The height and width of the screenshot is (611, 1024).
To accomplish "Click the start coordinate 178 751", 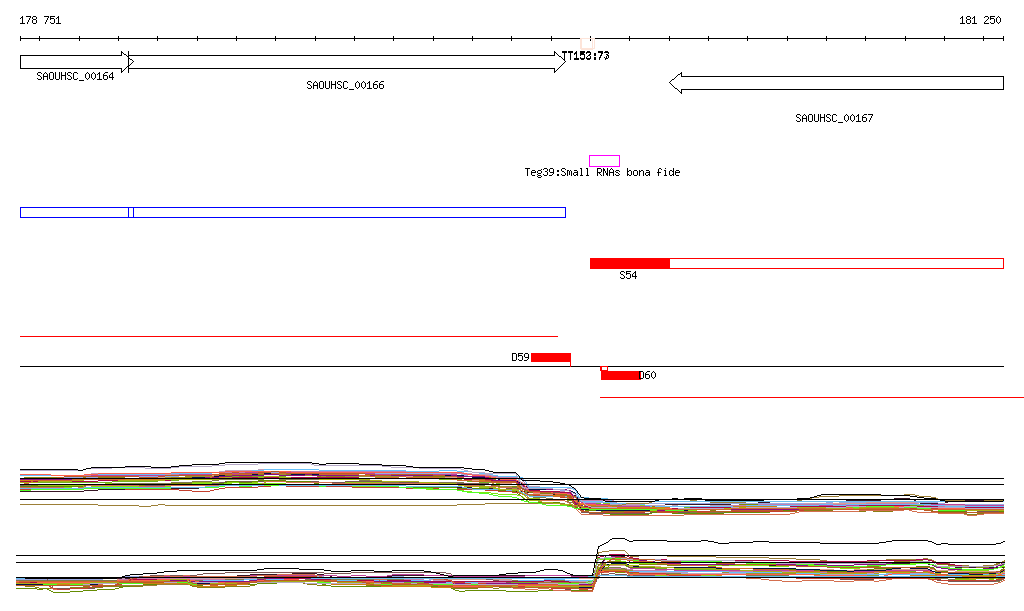I will 40,20.
